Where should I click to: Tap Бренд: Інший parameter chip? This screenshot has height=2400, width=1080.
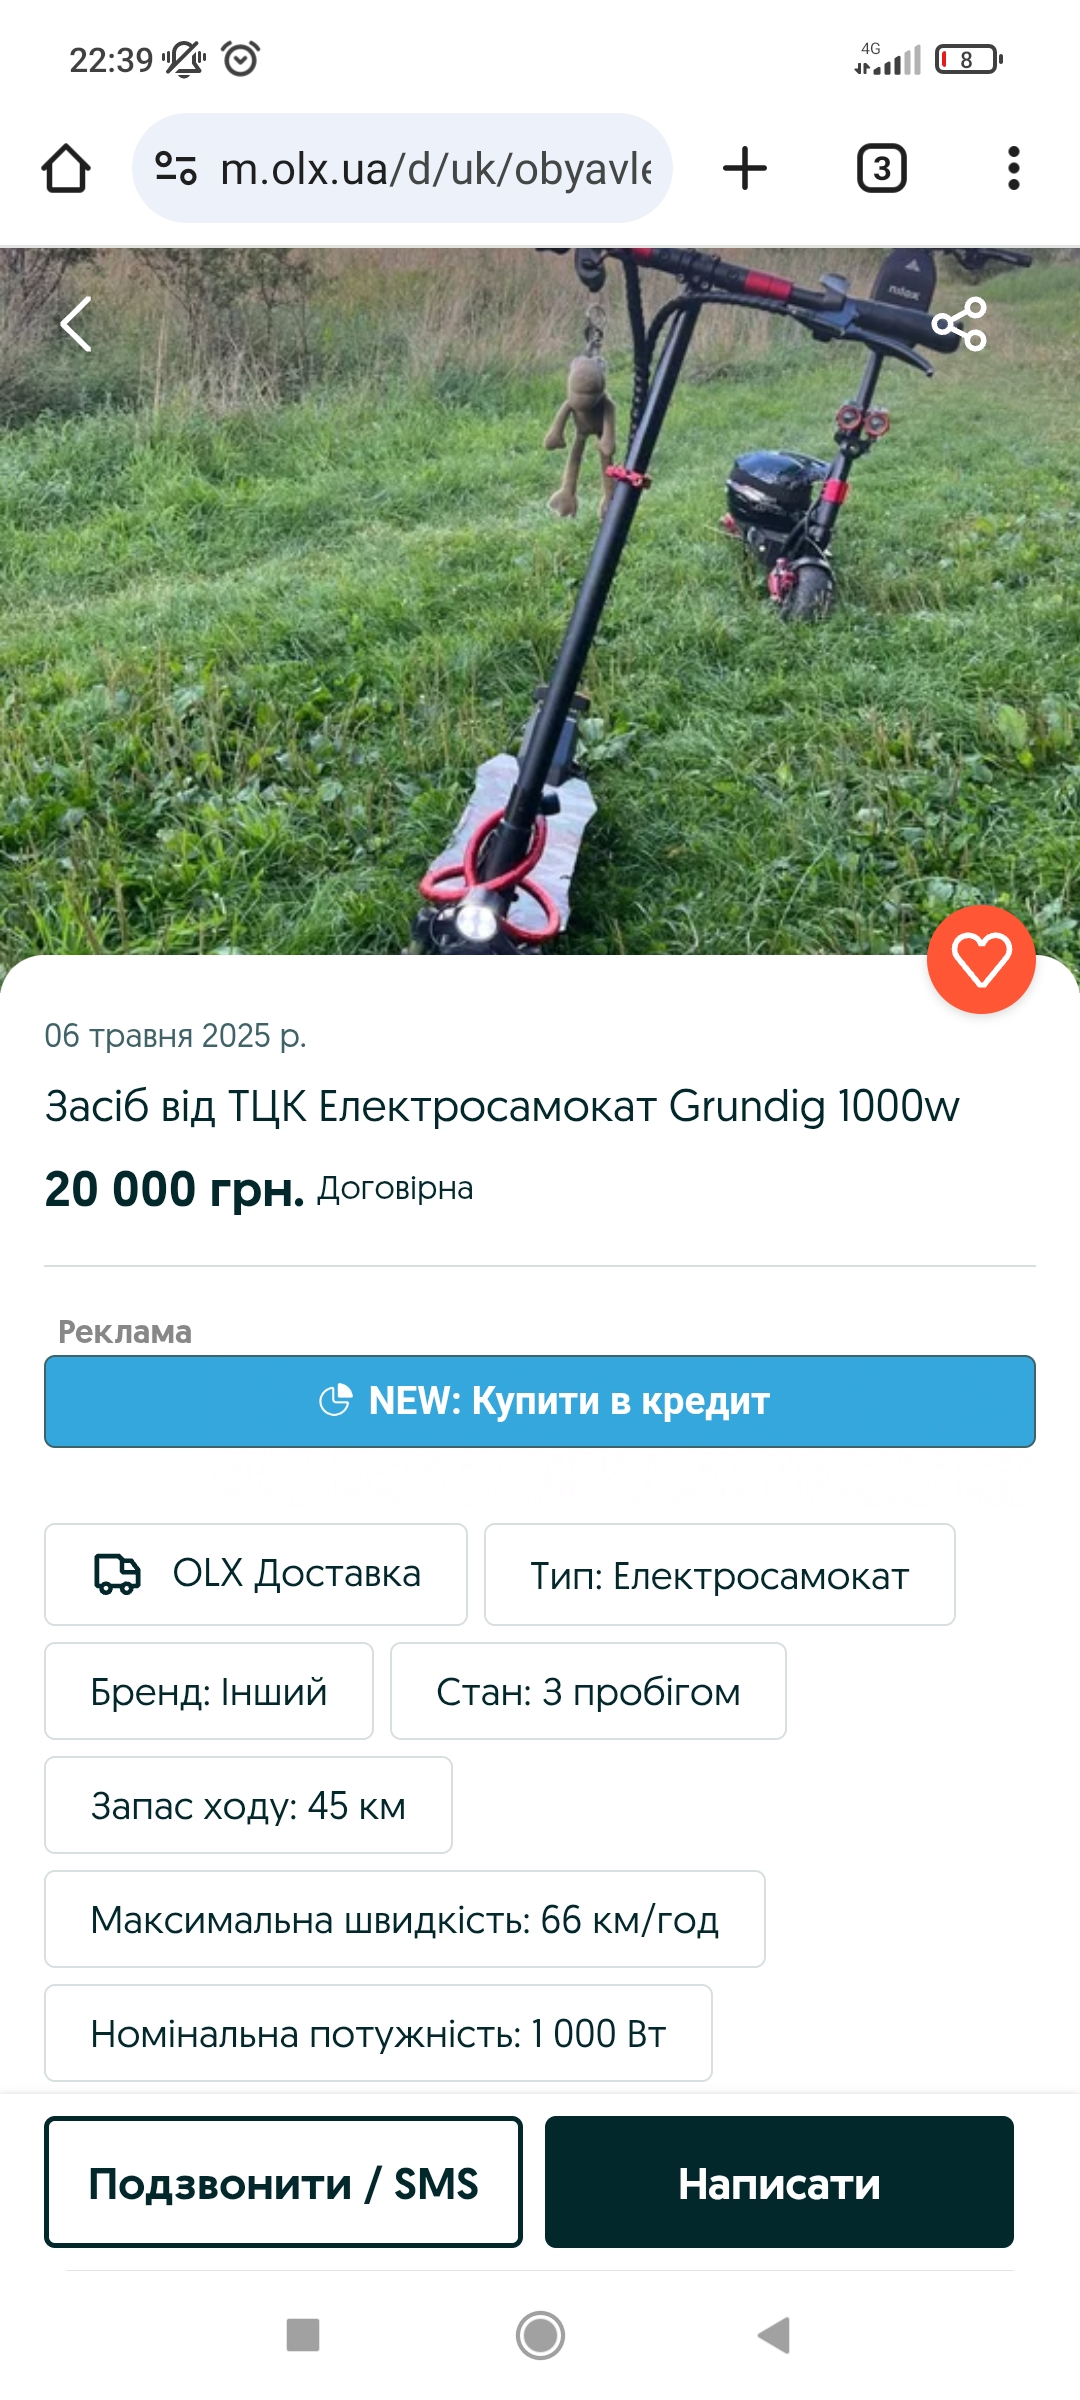click(209, 1691)
